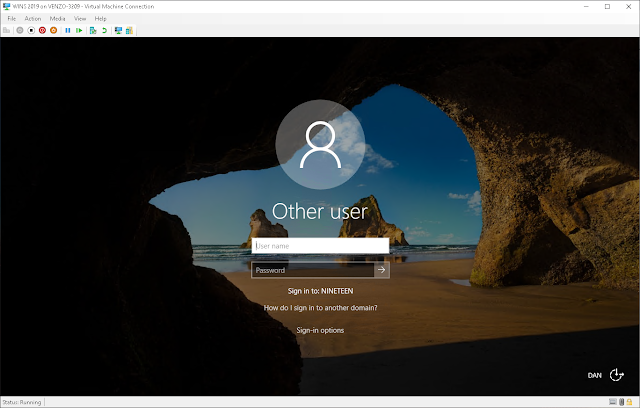Click the Checkpoint toolbar icon
The image size is (640, 408).
[x=93, y=31]
